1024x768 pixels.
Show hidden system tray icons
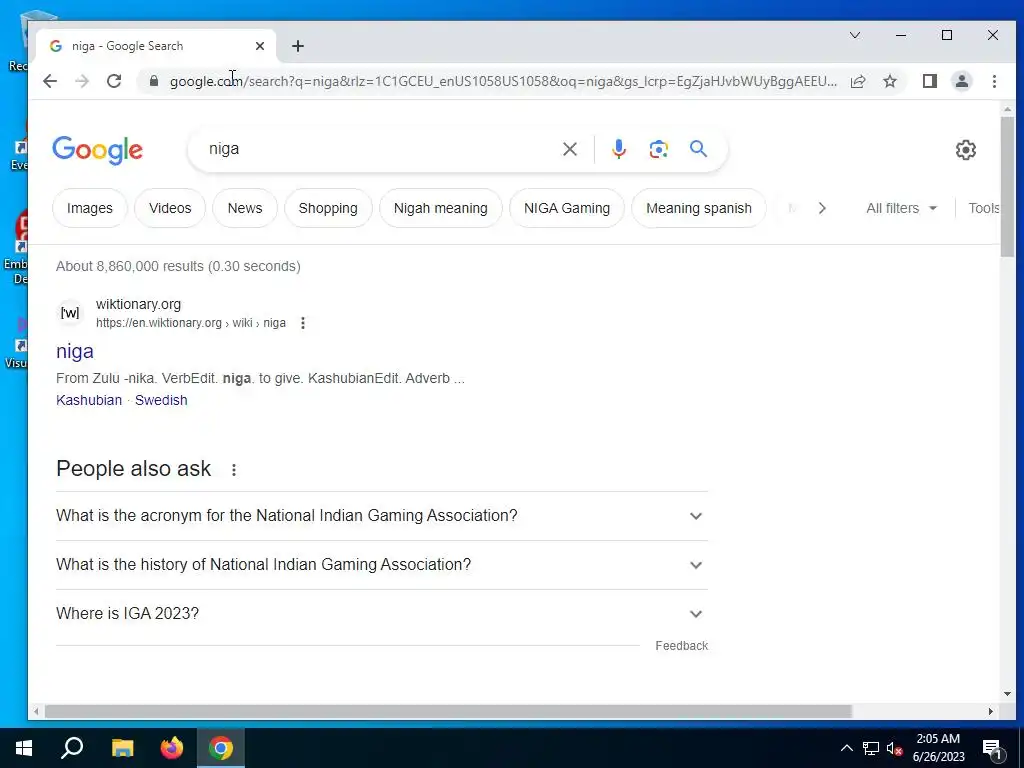(x=846, y=748)
